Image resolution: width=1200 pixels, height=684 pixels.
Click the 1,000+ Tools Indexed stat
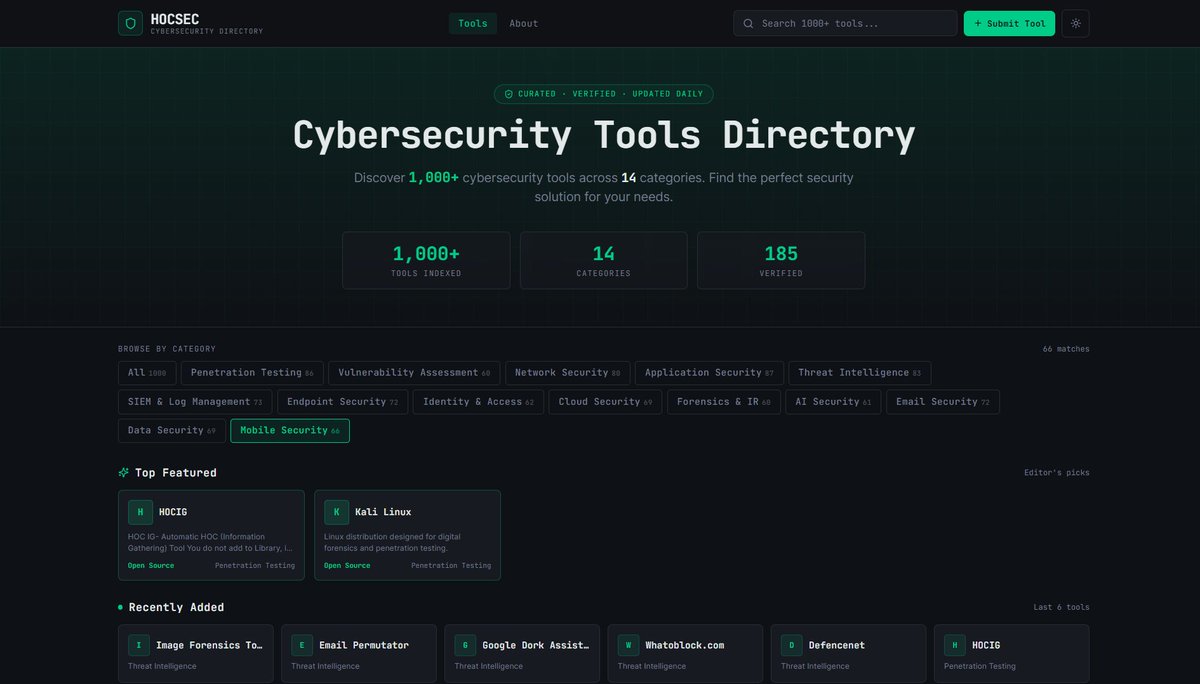click(x=426, y=261)
